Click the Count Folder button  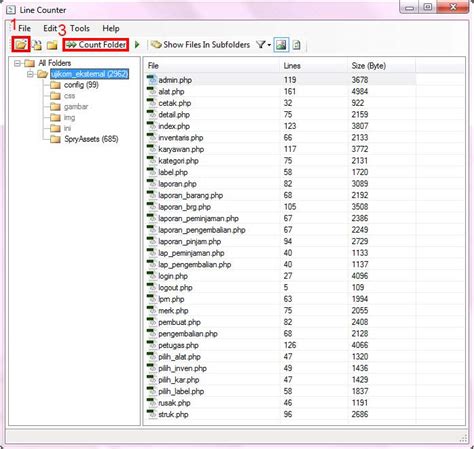tap(96, 45)
